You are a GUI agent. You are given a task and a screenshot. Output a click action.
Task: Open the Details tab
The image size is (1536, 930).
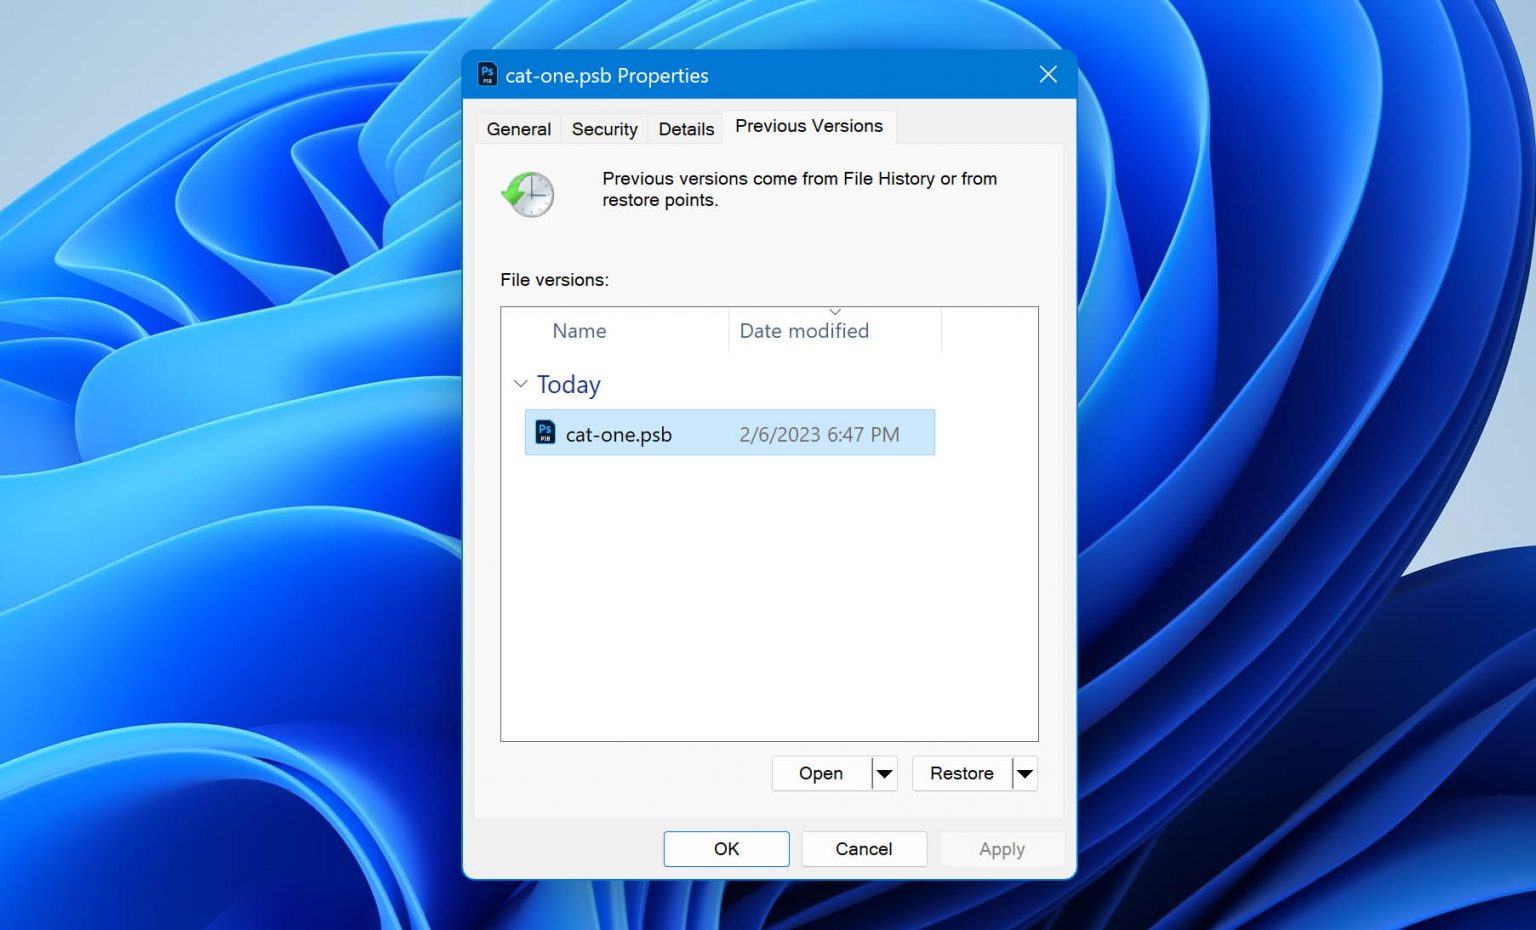click(685, 128)
